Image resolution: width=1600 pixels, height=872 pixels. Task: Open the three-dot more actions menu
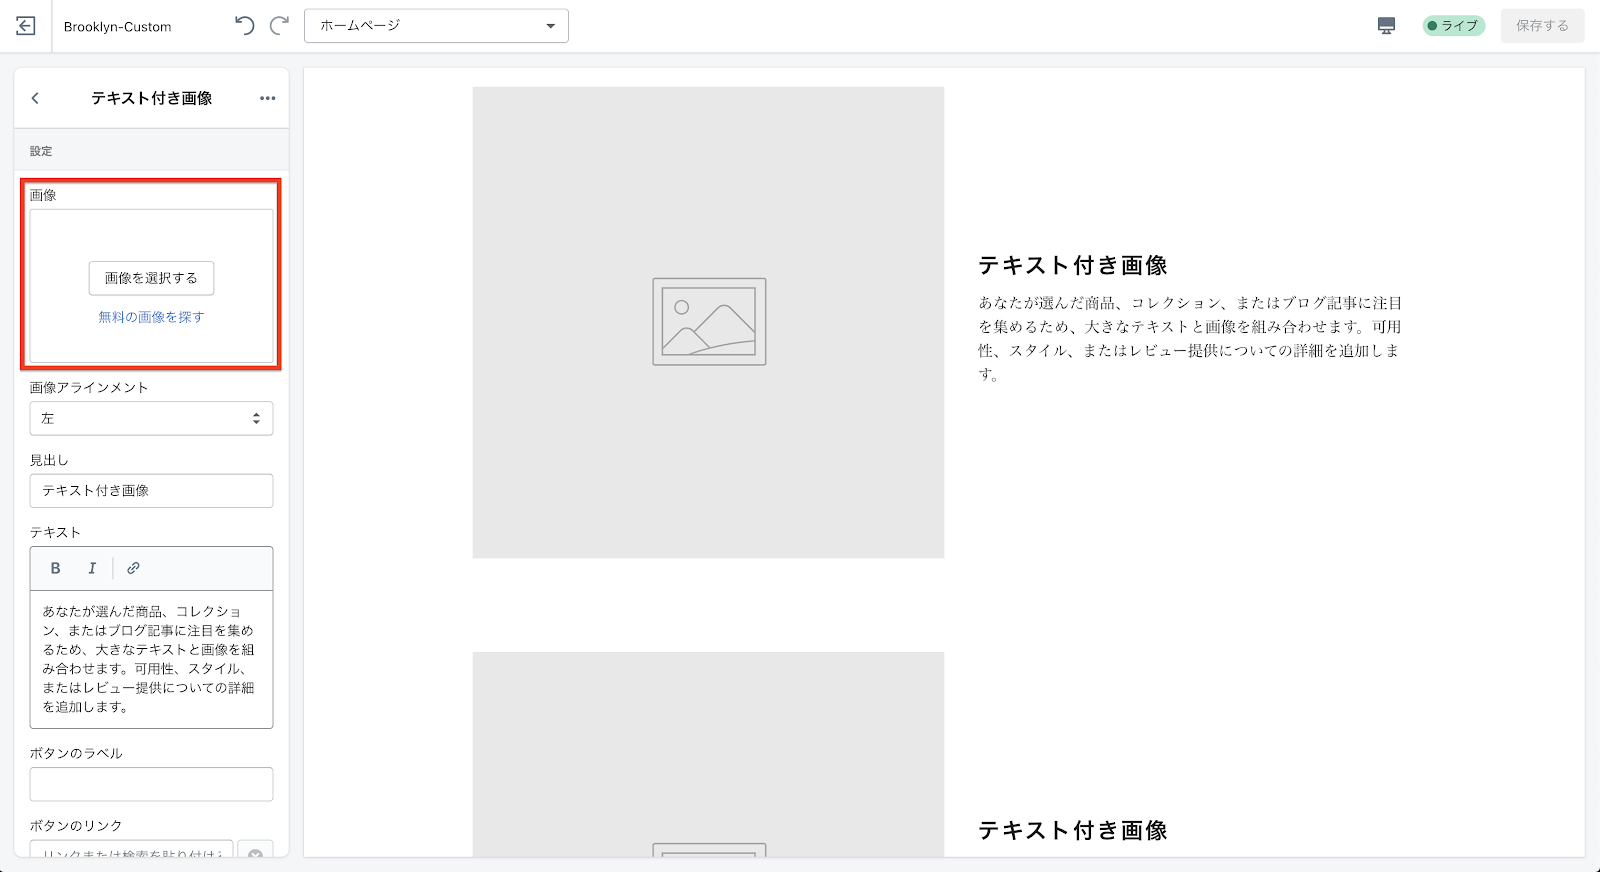[267, 98]
